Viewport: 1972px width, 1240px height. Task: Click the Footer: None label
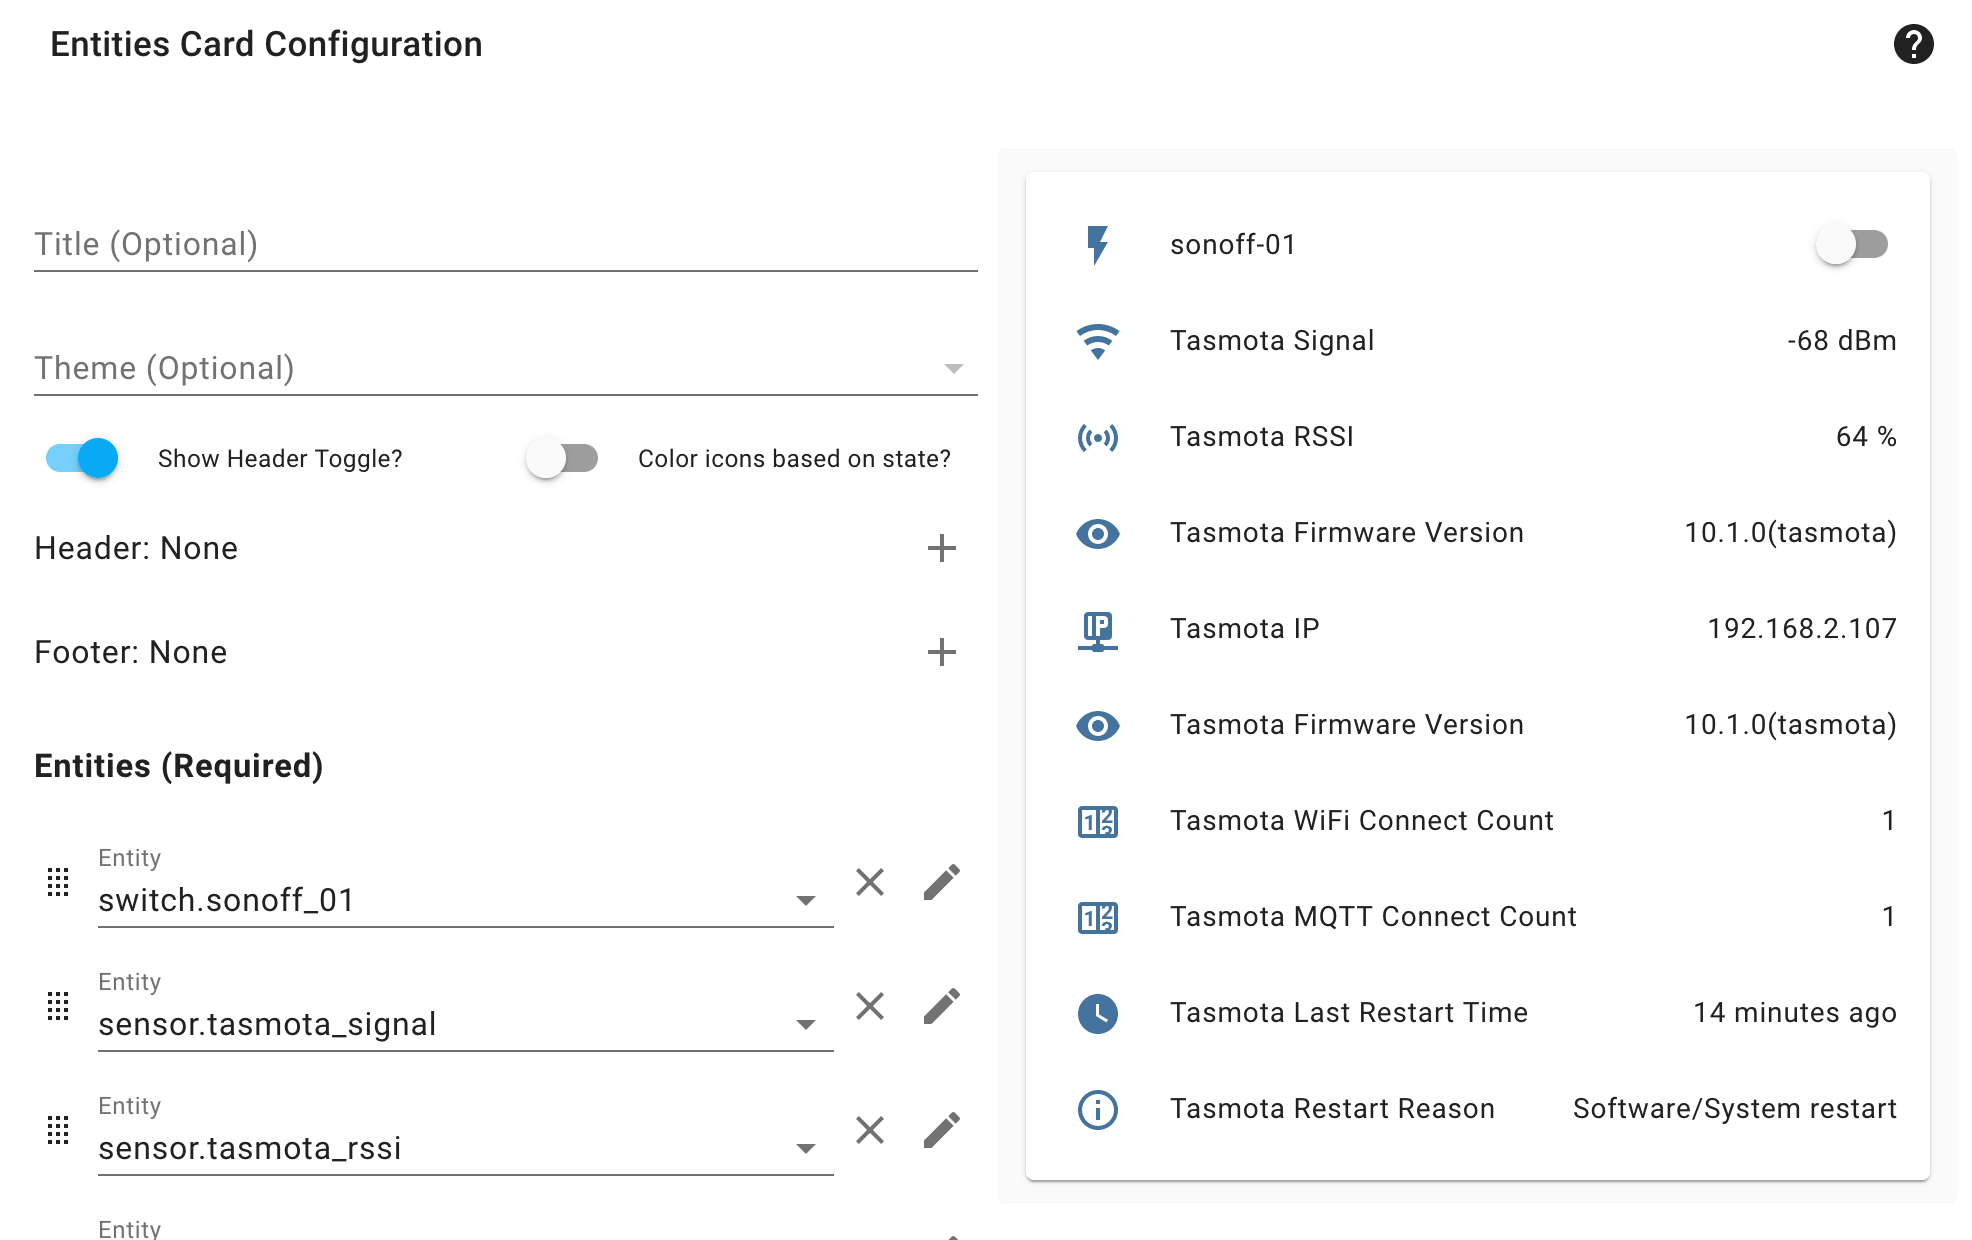pyautogui.click(x=131, y=652)
